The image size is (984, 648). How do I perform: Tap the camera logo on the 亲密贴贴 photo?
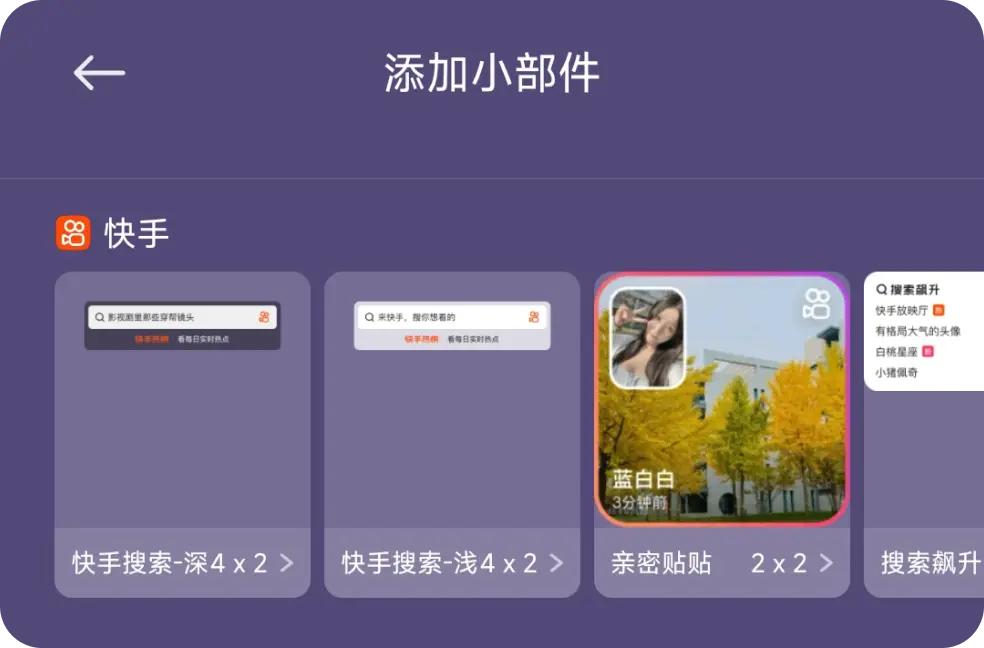coord(816,304)
